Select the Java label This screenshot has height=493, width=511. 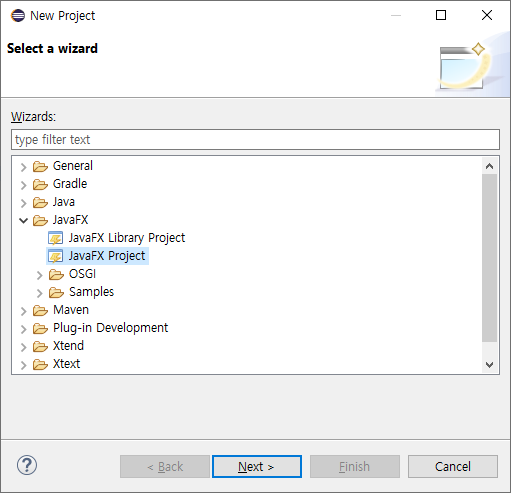(x=64, y=202)
